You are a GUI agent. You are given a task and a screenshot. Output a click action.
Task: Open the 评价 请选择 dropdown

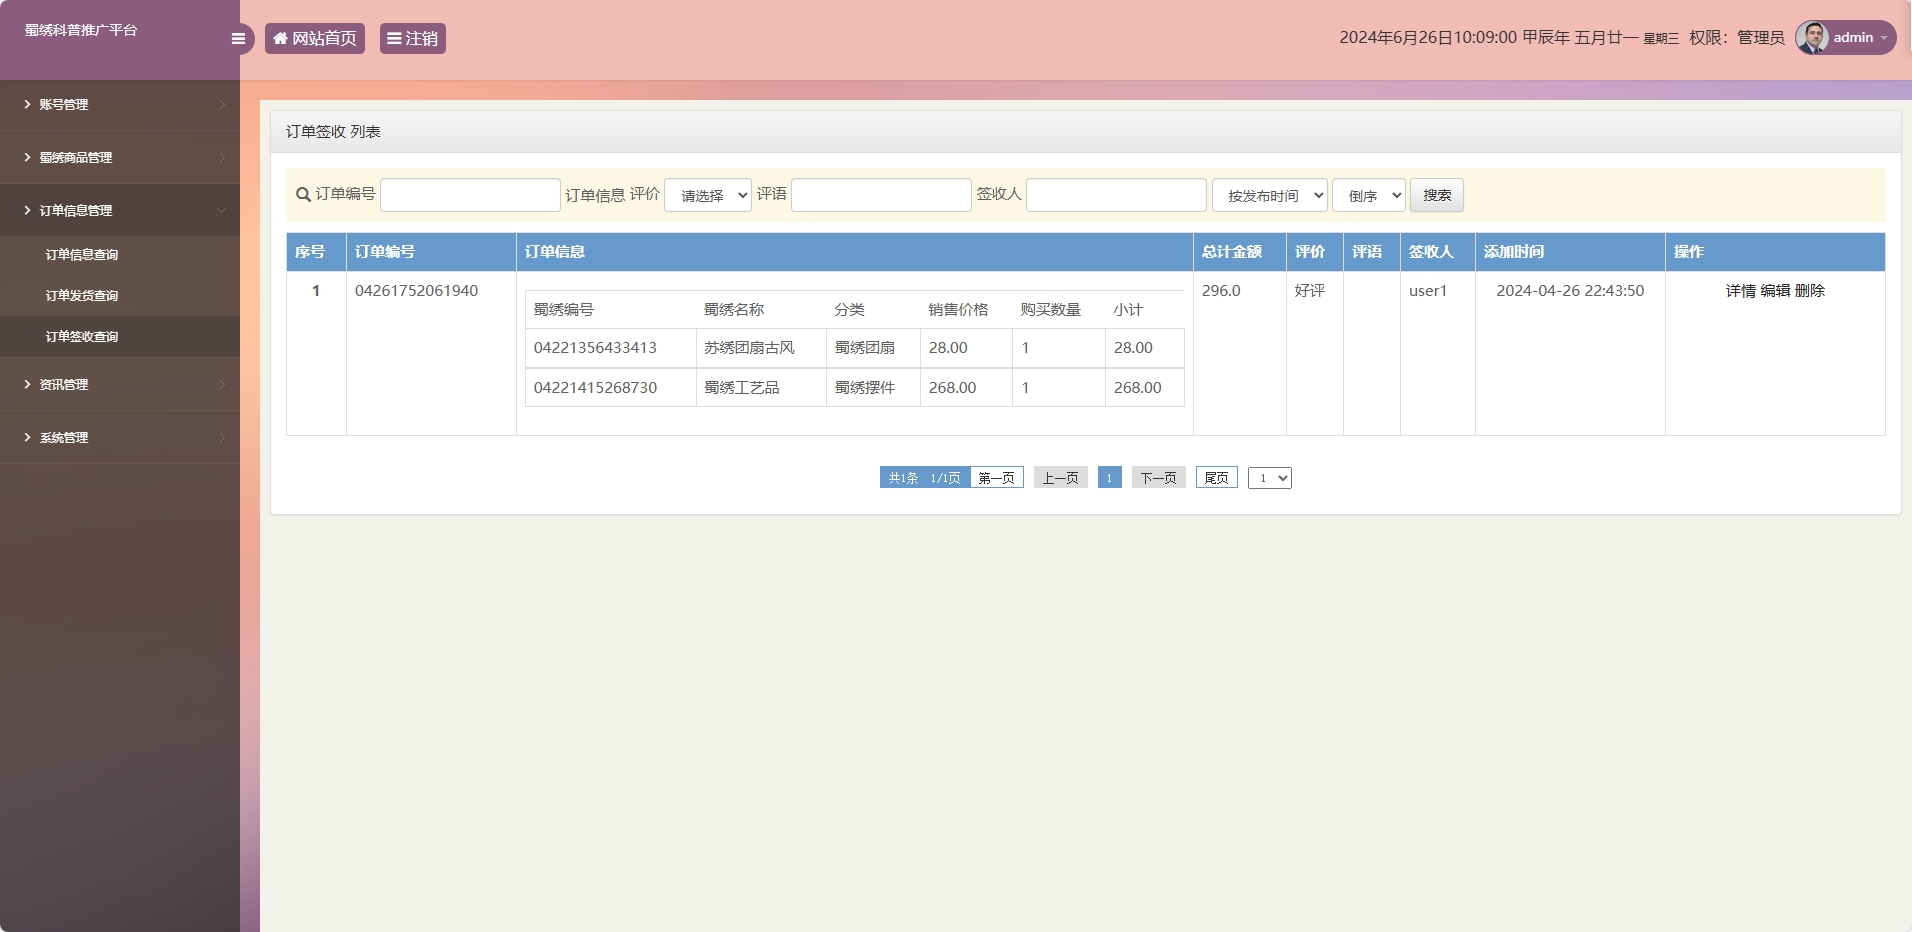707,195
